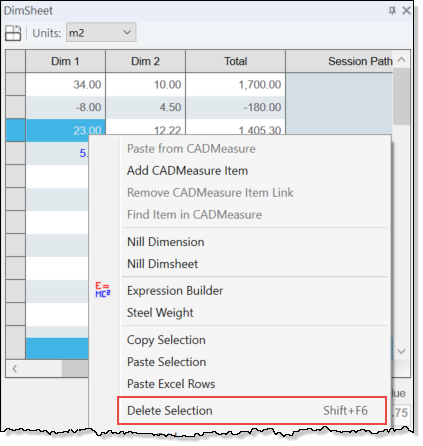Click the Expression Builder E=MC2 icon
Image resolution: width=423 pixels, height=446 pixels.
click(x=103, y=290)
